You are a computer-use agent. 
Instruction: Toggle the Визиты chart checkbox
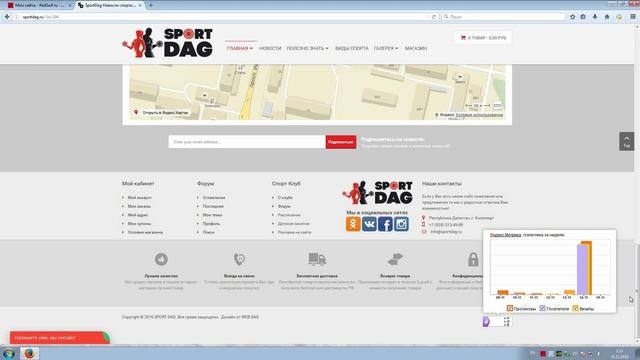click(x=575, y=309)
